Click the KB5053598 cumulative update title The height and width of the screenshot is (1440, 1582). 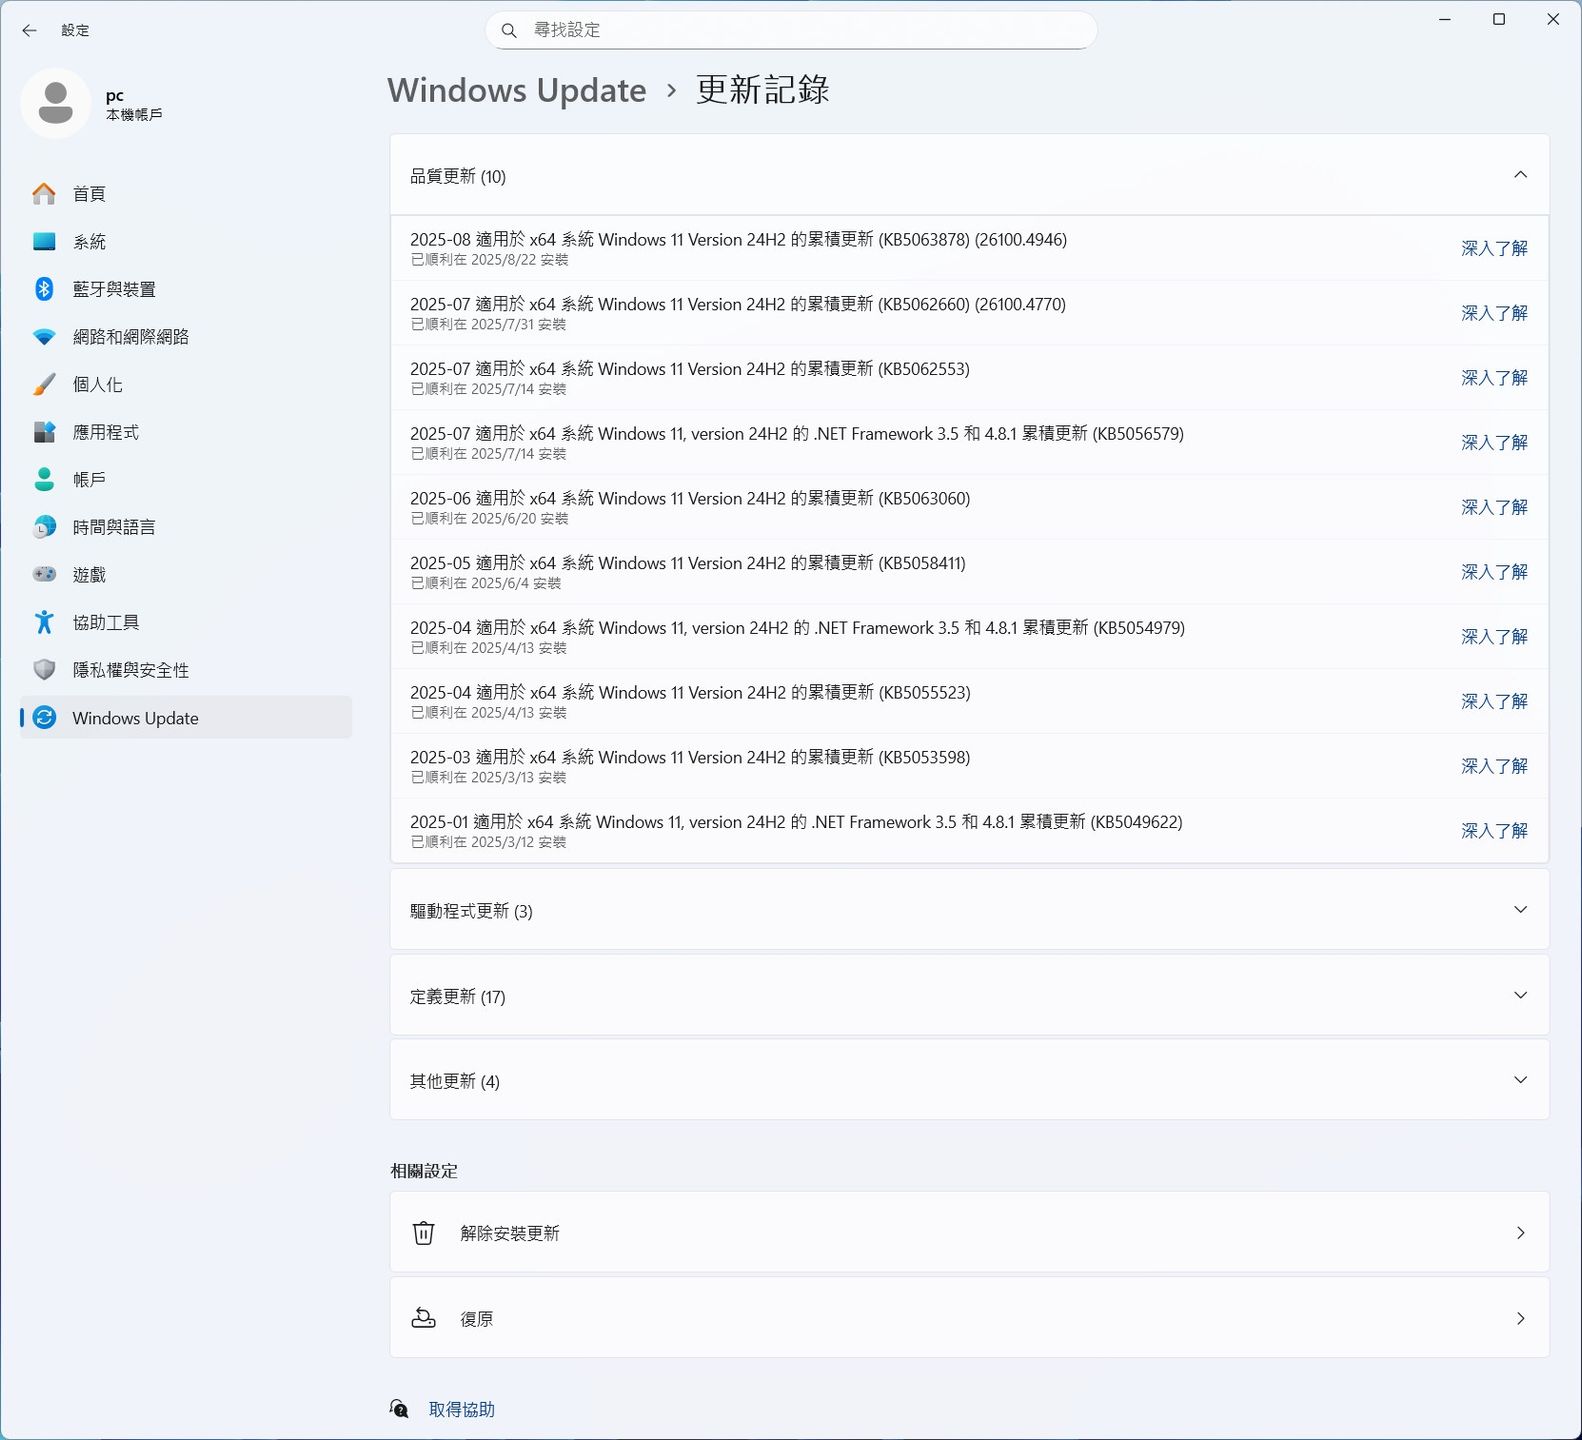tap(690, 757)
